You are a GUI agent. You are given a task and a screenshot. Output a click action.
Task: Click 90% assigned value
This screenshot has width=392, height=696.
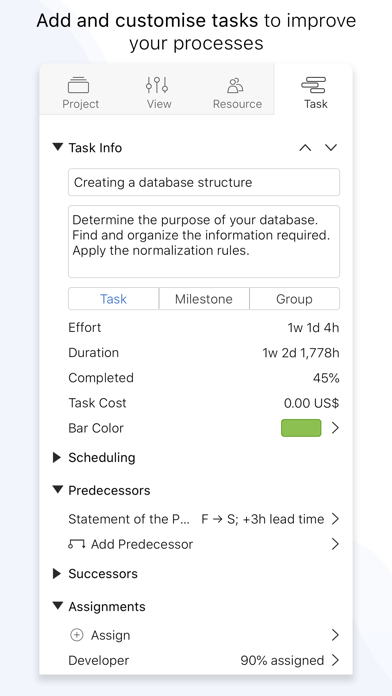pos(282,660)
